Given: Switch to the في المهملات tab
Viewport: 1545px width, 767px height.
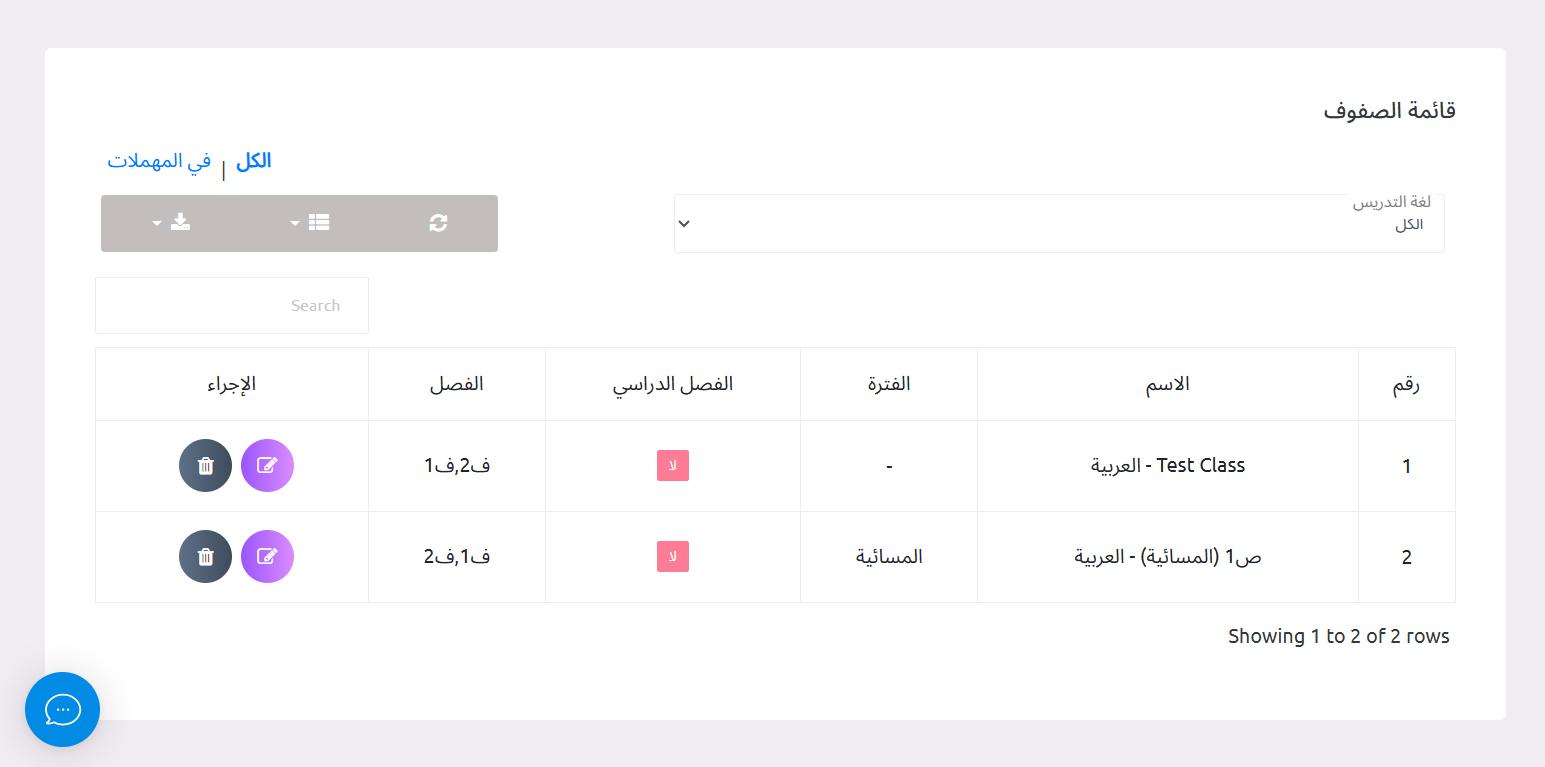Looking at the screenshot, I should pyautogui.click(x=161, y=160).
